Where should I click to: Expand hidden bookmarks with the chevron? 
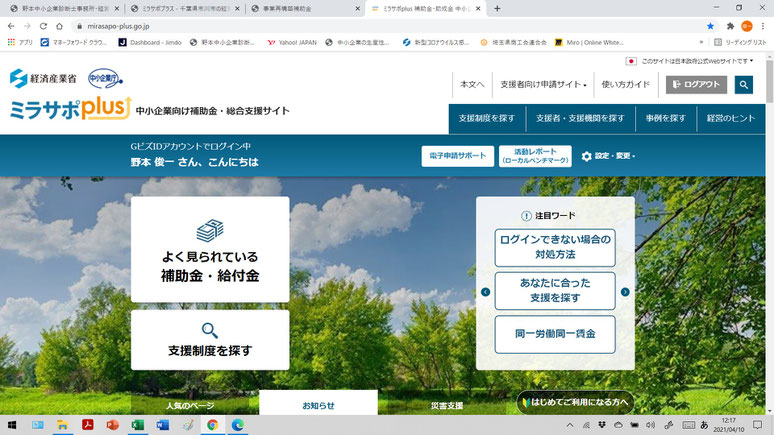coord(701,42)
